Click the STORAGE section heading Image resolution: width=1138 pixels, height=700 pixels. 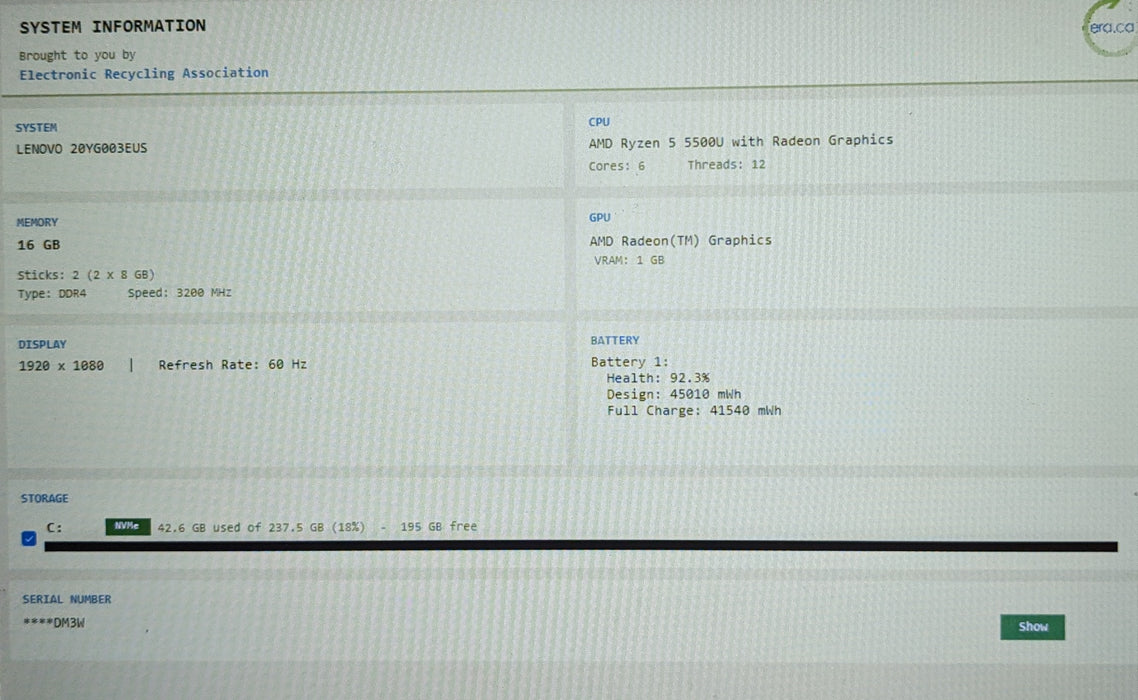point(44,498)
